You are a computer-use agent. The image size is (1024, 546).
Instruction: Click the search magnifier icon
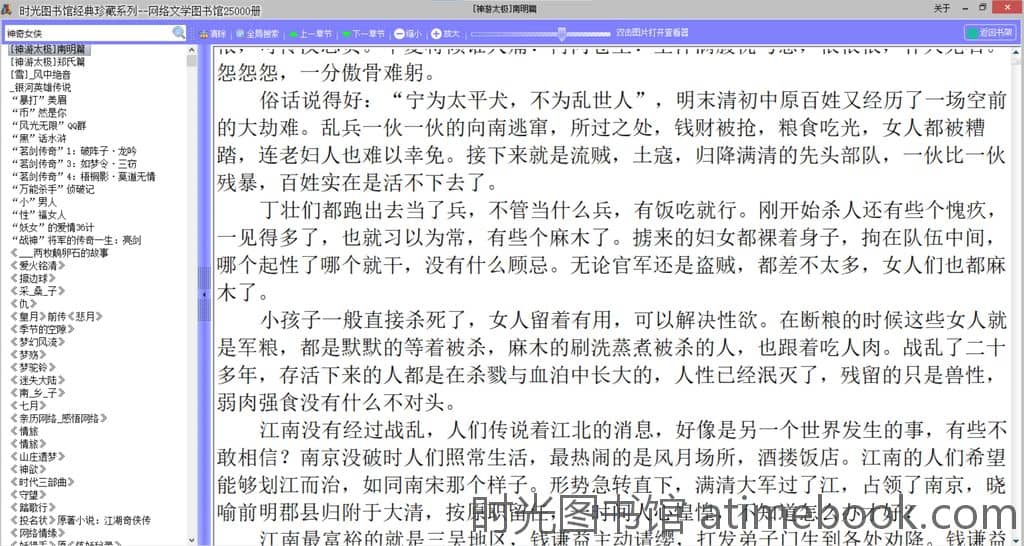[179, 33]
